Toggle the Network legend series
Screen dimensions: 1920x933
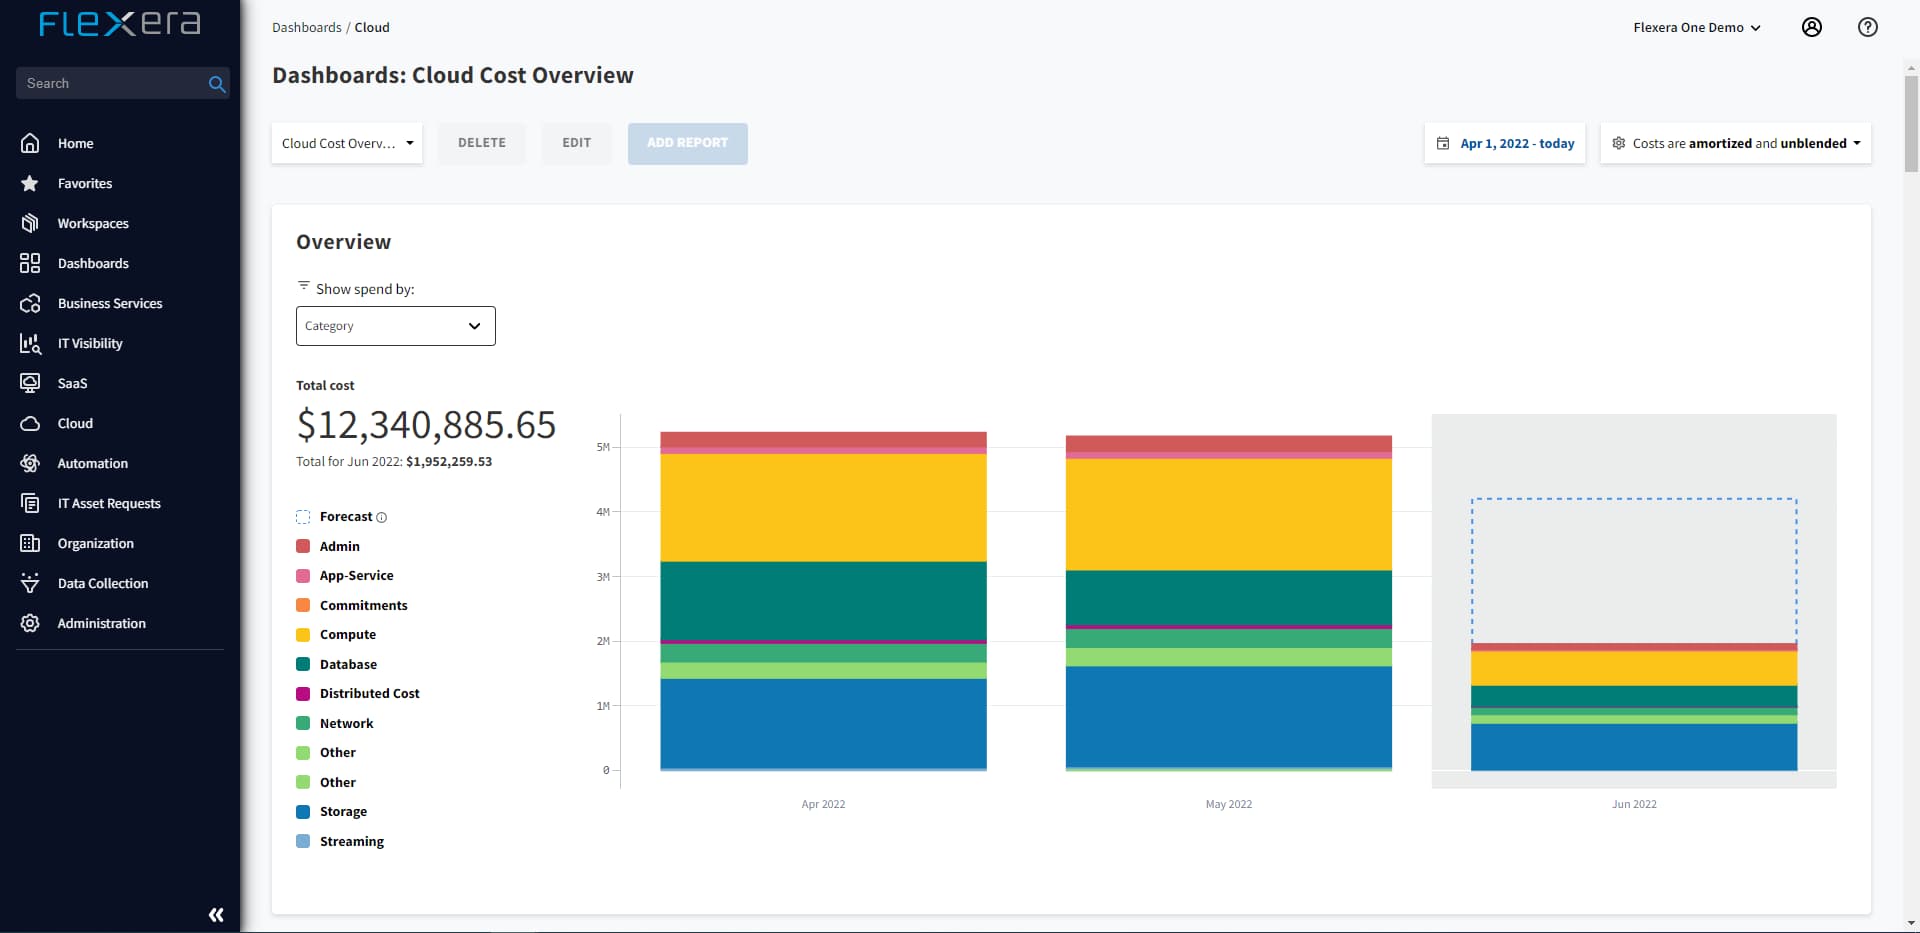click(x=335, y=723)
